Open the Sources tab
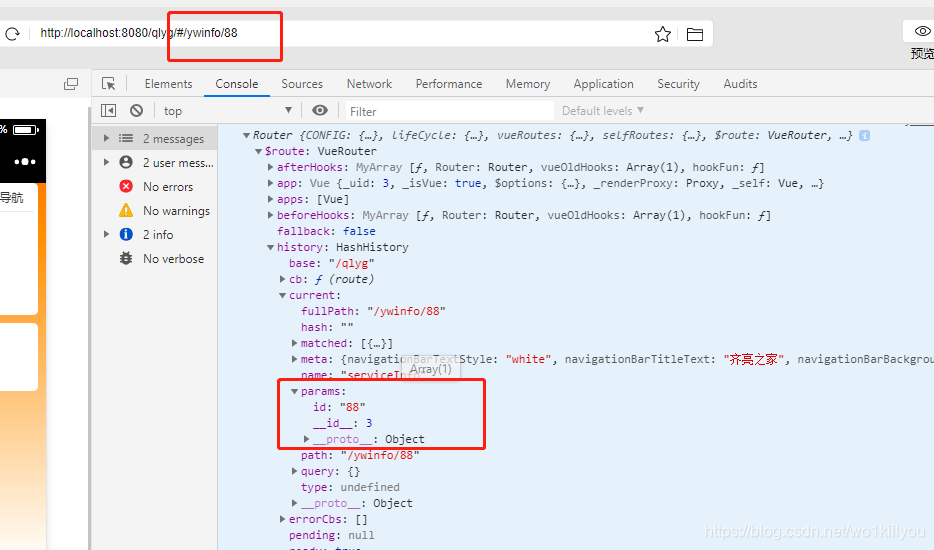Screen dimensions: 934x550 click(x=302, y=84)
